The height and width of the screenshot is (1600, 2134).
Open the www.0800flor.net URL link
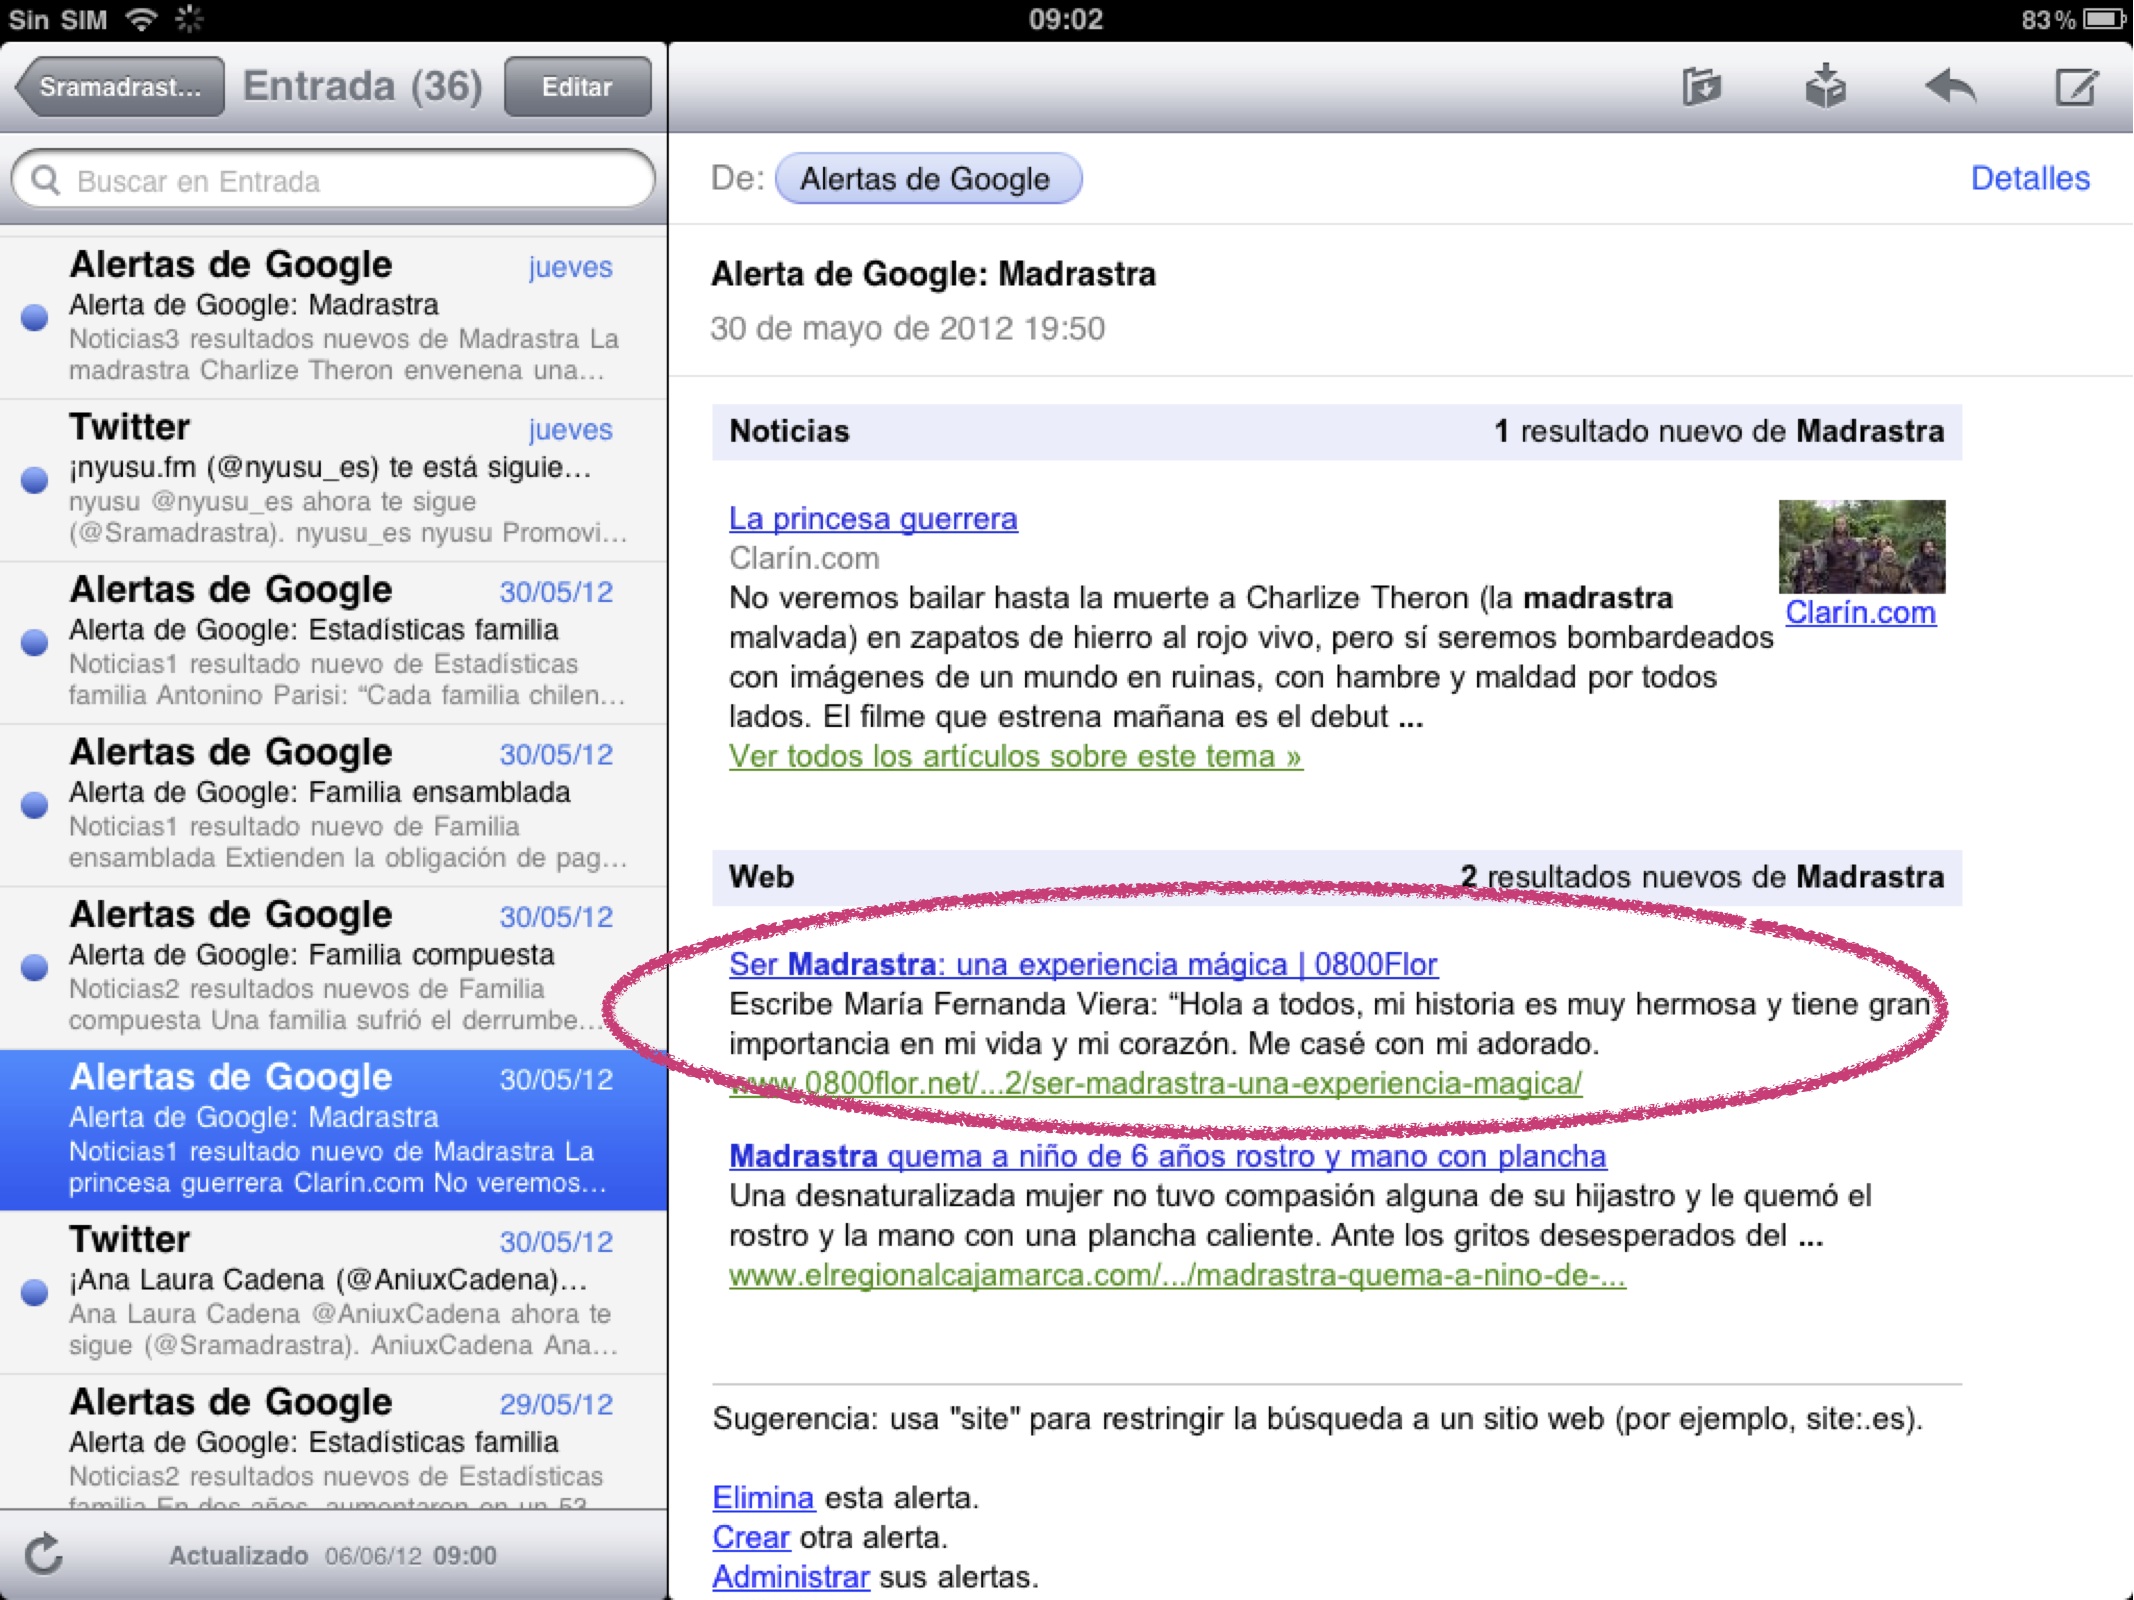(x=1155, y=1083)
